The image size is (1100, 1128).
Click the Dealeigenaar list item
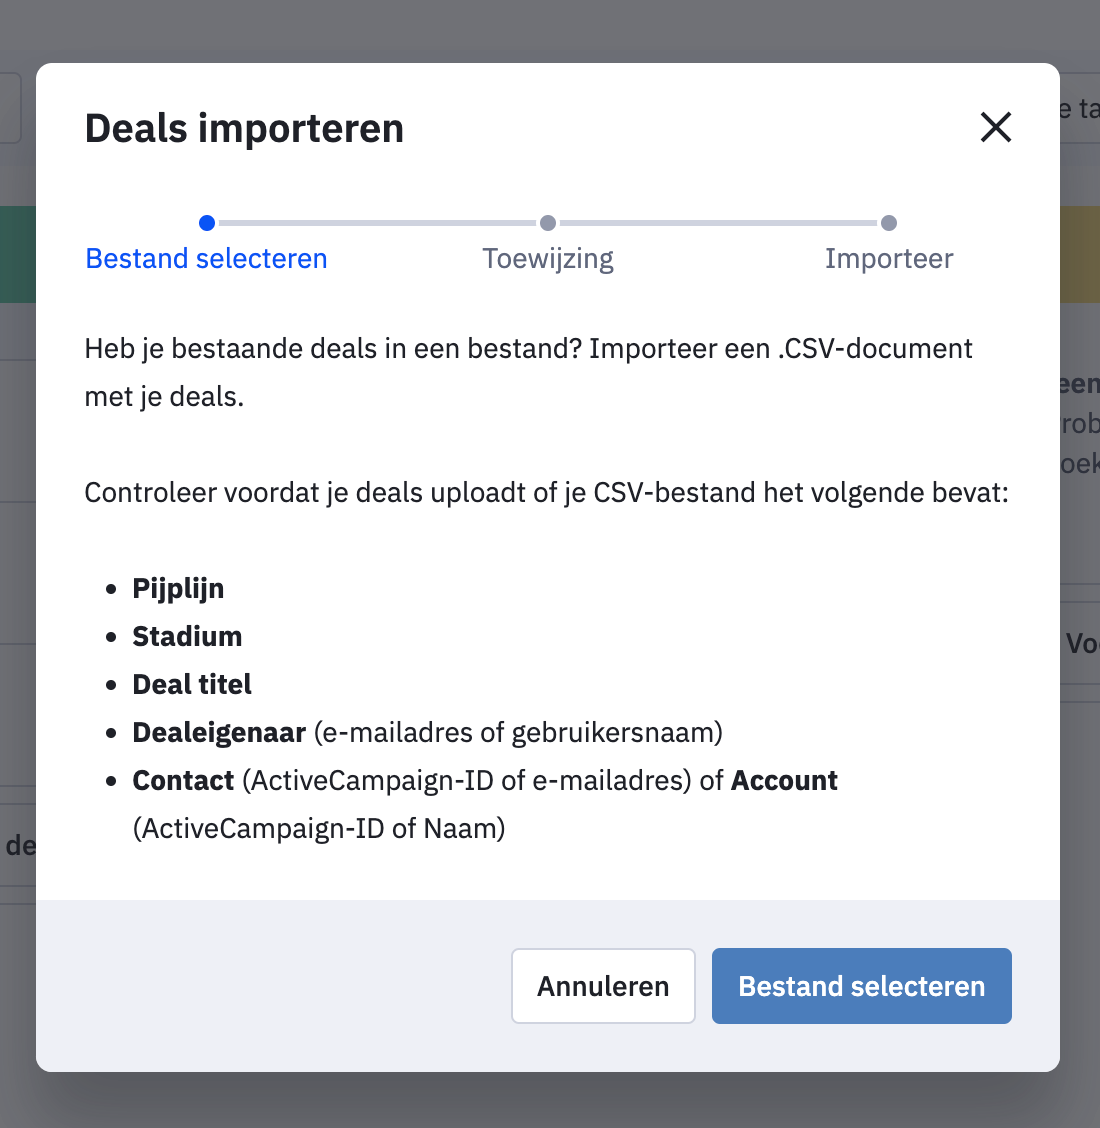click(x=427, y=732)
